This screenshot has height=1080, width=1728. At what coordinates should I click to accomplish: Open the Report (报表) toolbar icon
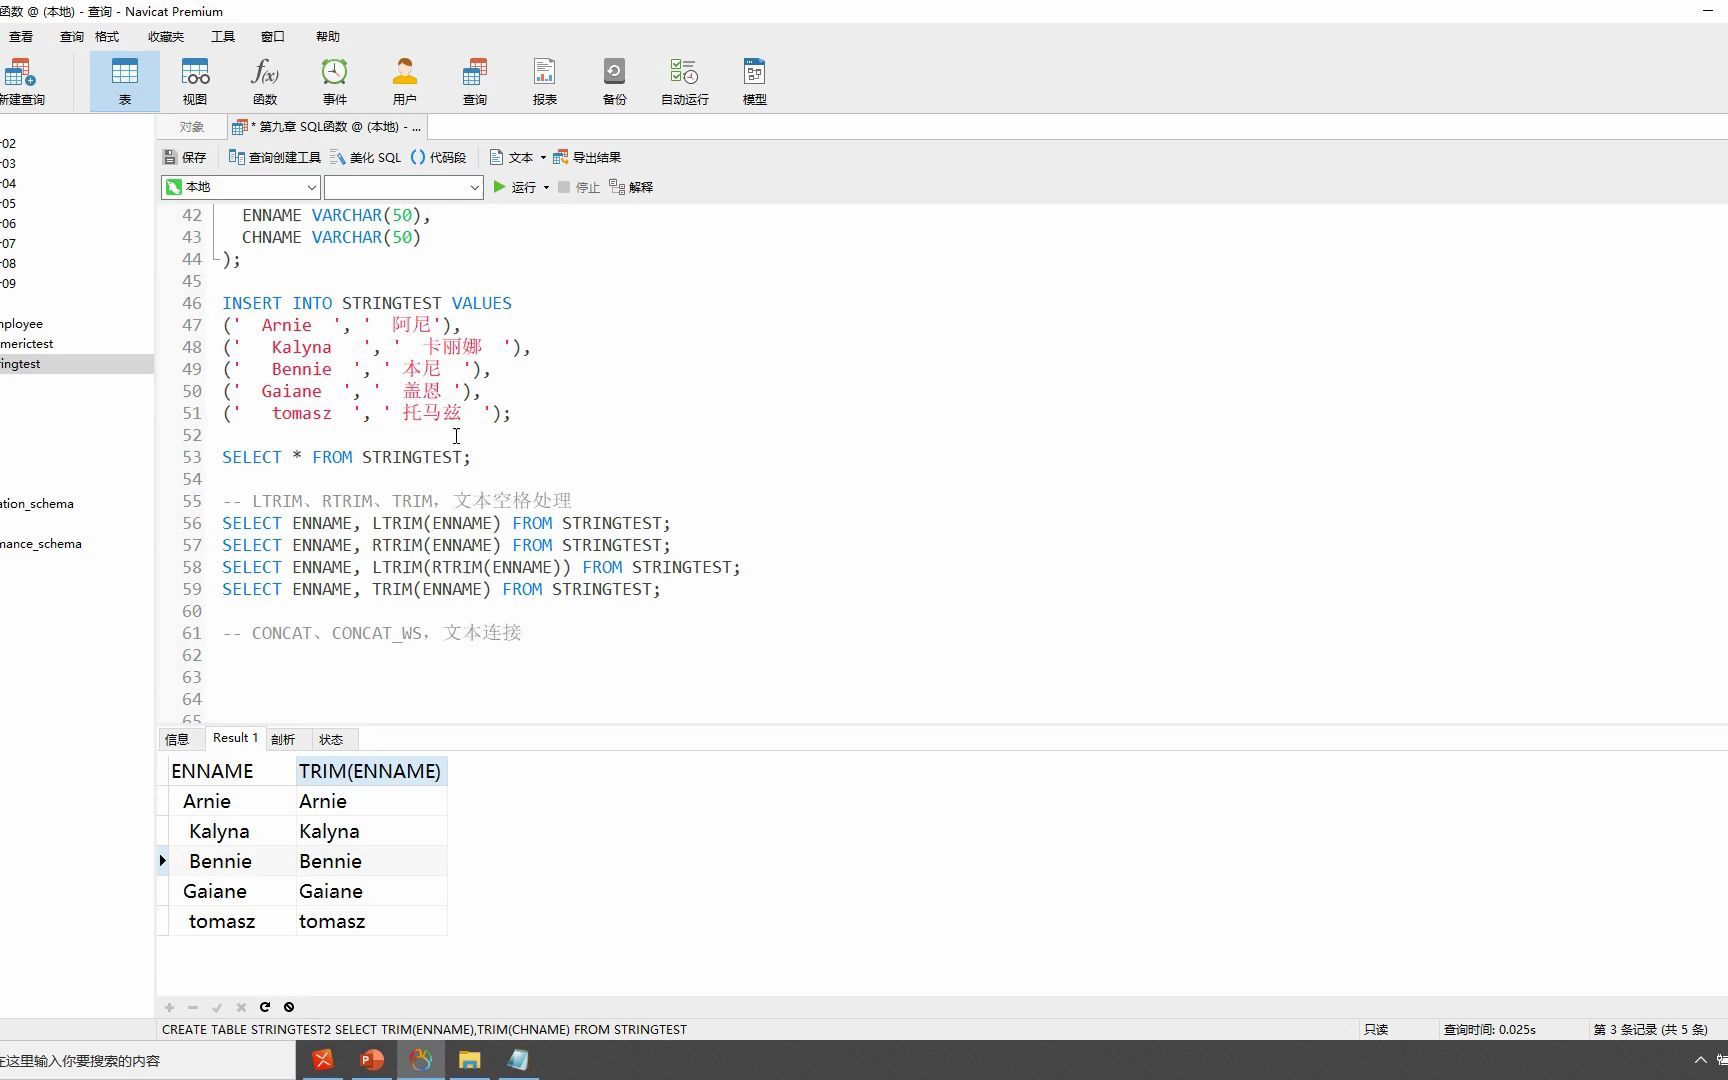point(545,81)
